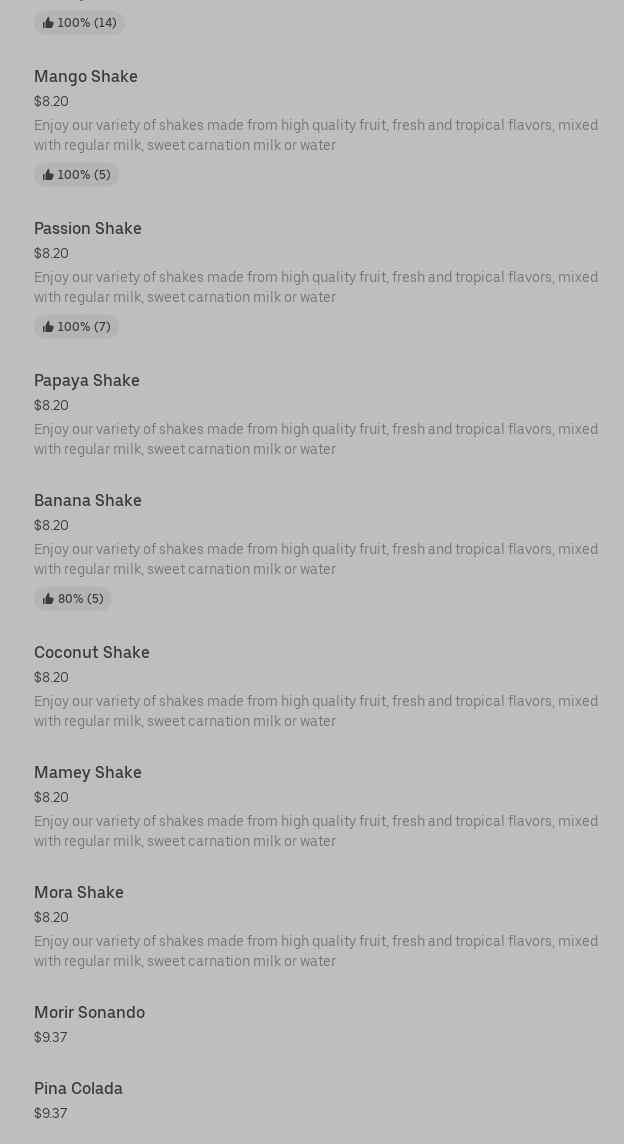Open the Banana Shake item title
This screenshot has width=624, height=1144.
tap(88, 500)
